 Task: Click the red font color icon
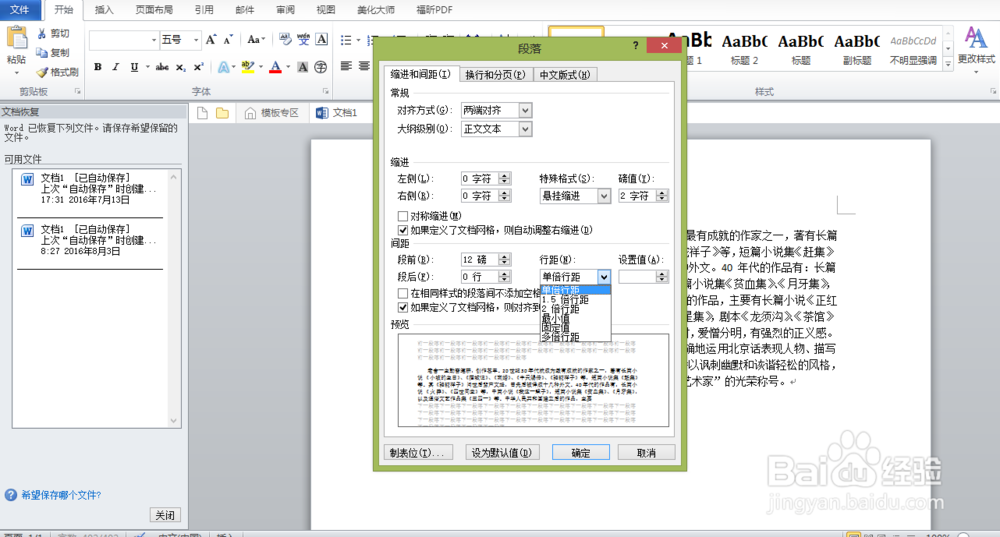point(276,66)
